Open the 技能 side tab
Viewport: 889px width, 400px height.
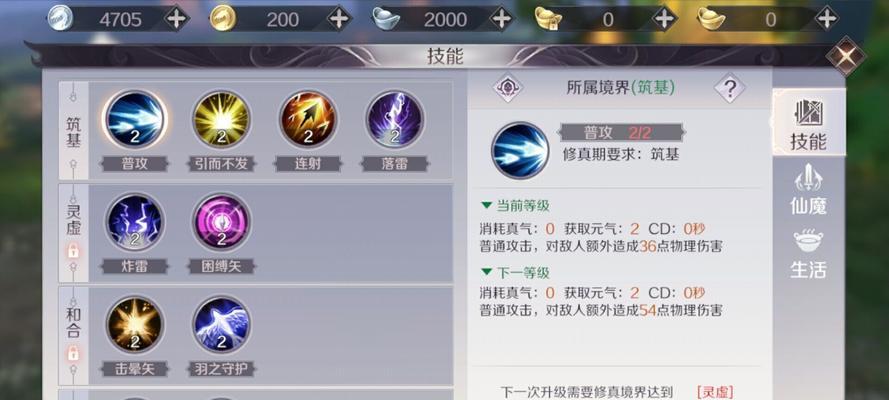click(x=808, y=124)
